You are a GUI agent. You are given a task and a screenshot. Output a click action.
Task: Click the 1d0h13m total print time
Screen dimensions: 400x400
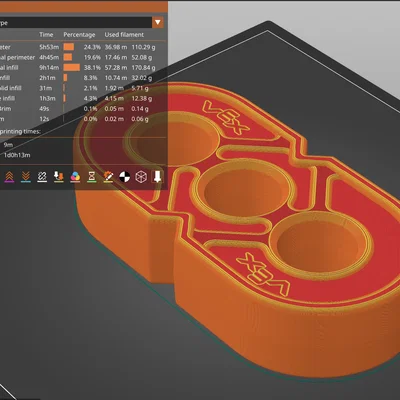click(x=17, y=155)
